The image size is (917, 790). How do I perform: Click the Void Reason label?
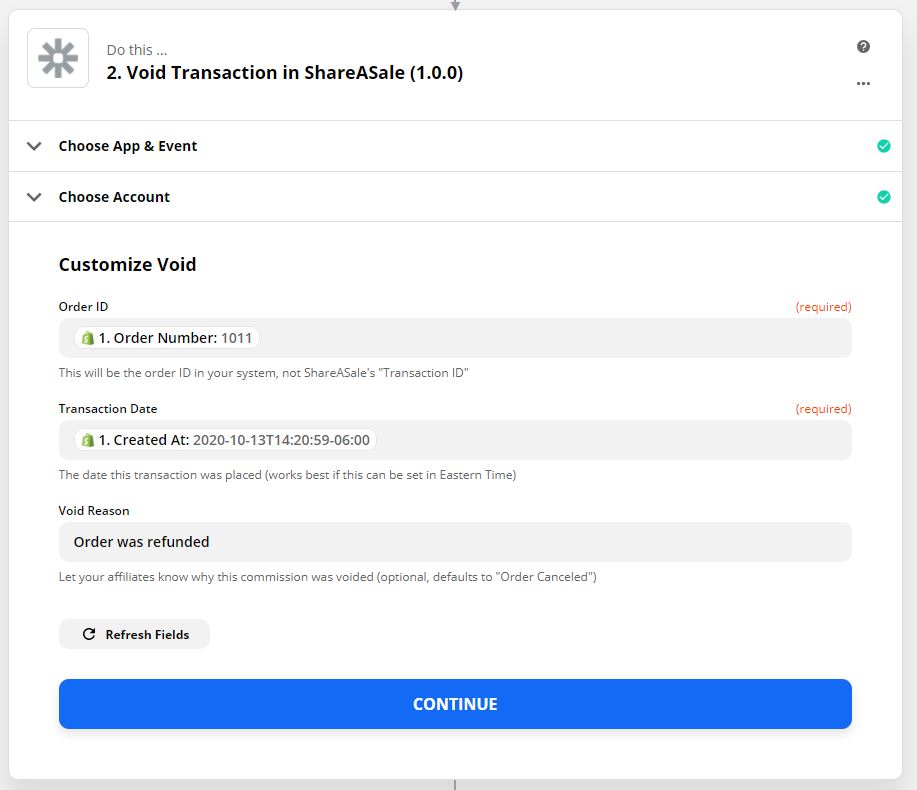click(x=94, y=510)
